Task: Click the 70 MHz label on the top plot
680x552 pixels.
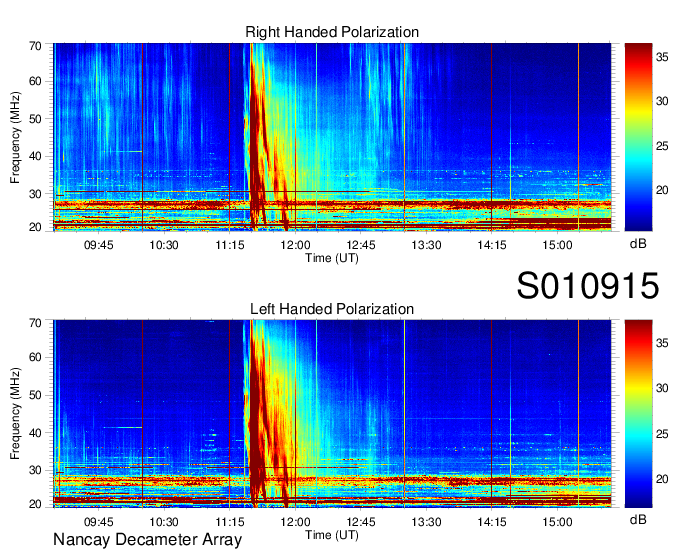Action: (35, 46)
